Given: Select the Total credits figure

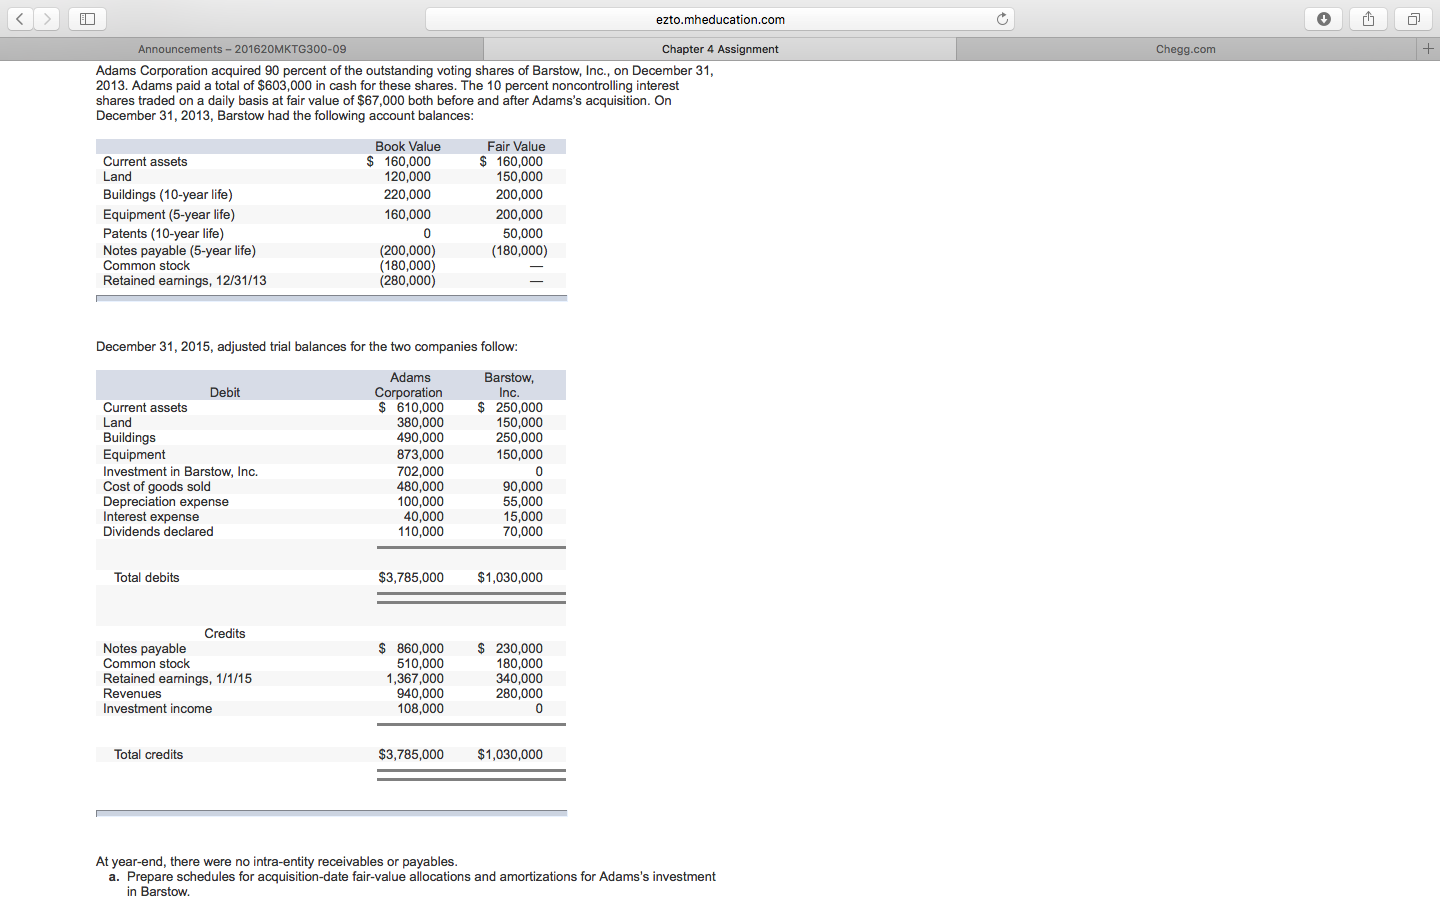Looking at the screenshot, I should pos(411,754).
